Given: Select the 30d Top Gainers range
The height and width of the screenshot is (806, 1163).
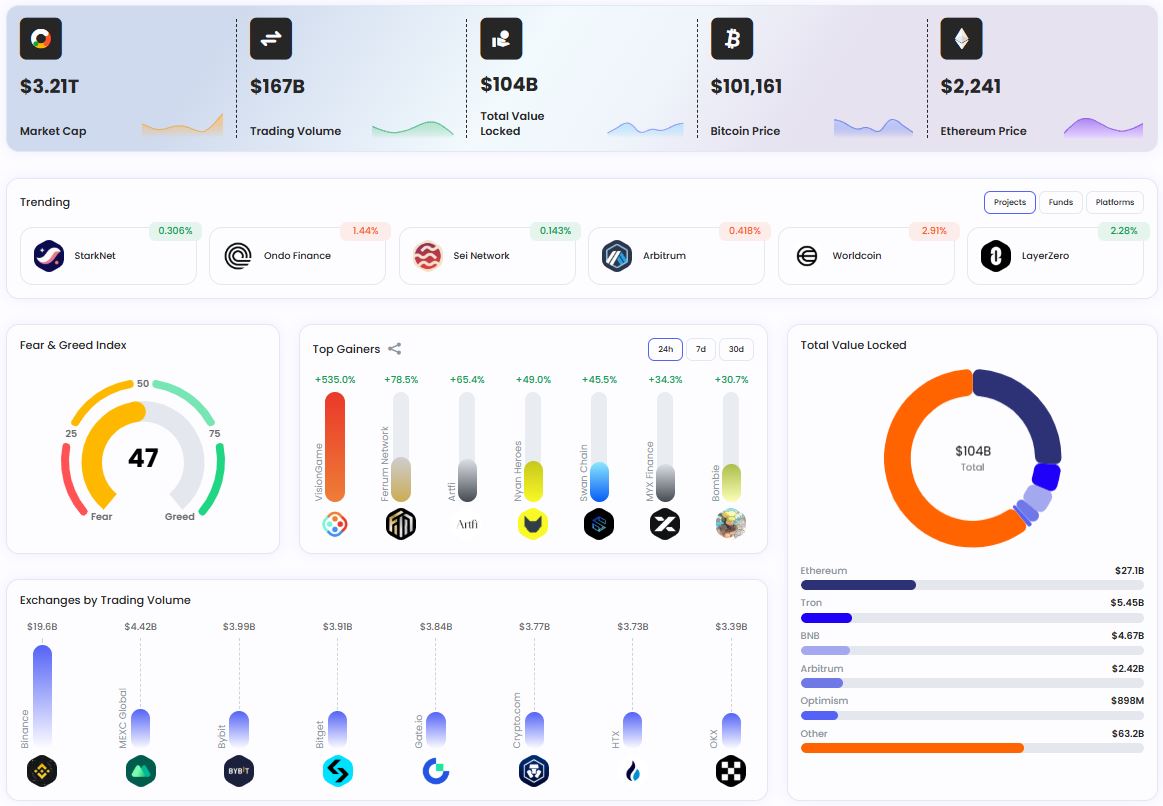Looking at the screenshot, I should click(x=736, y=349).
